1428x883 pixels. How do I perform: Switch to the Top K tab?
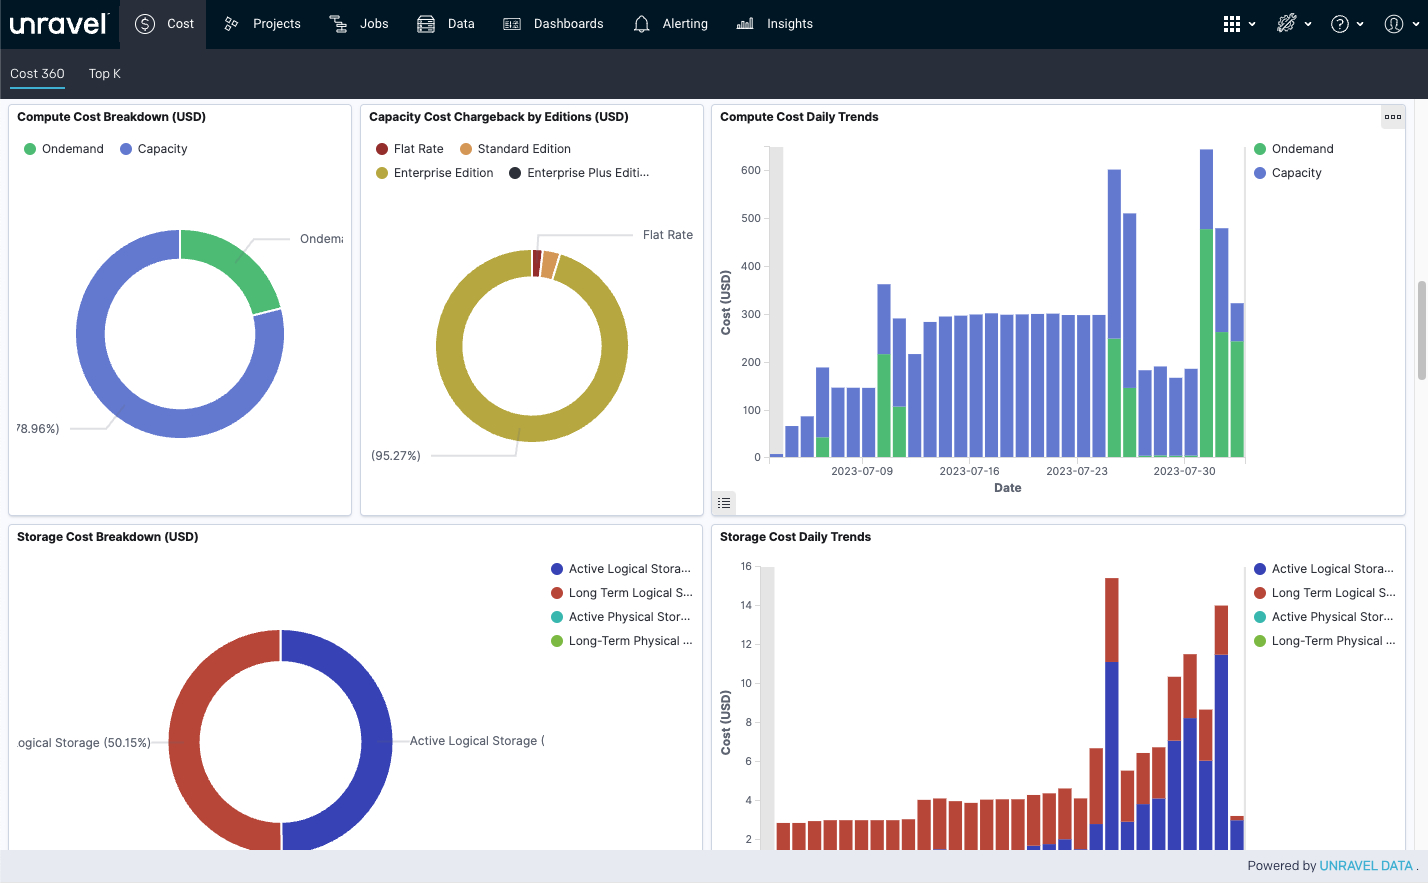coord(104,74)
